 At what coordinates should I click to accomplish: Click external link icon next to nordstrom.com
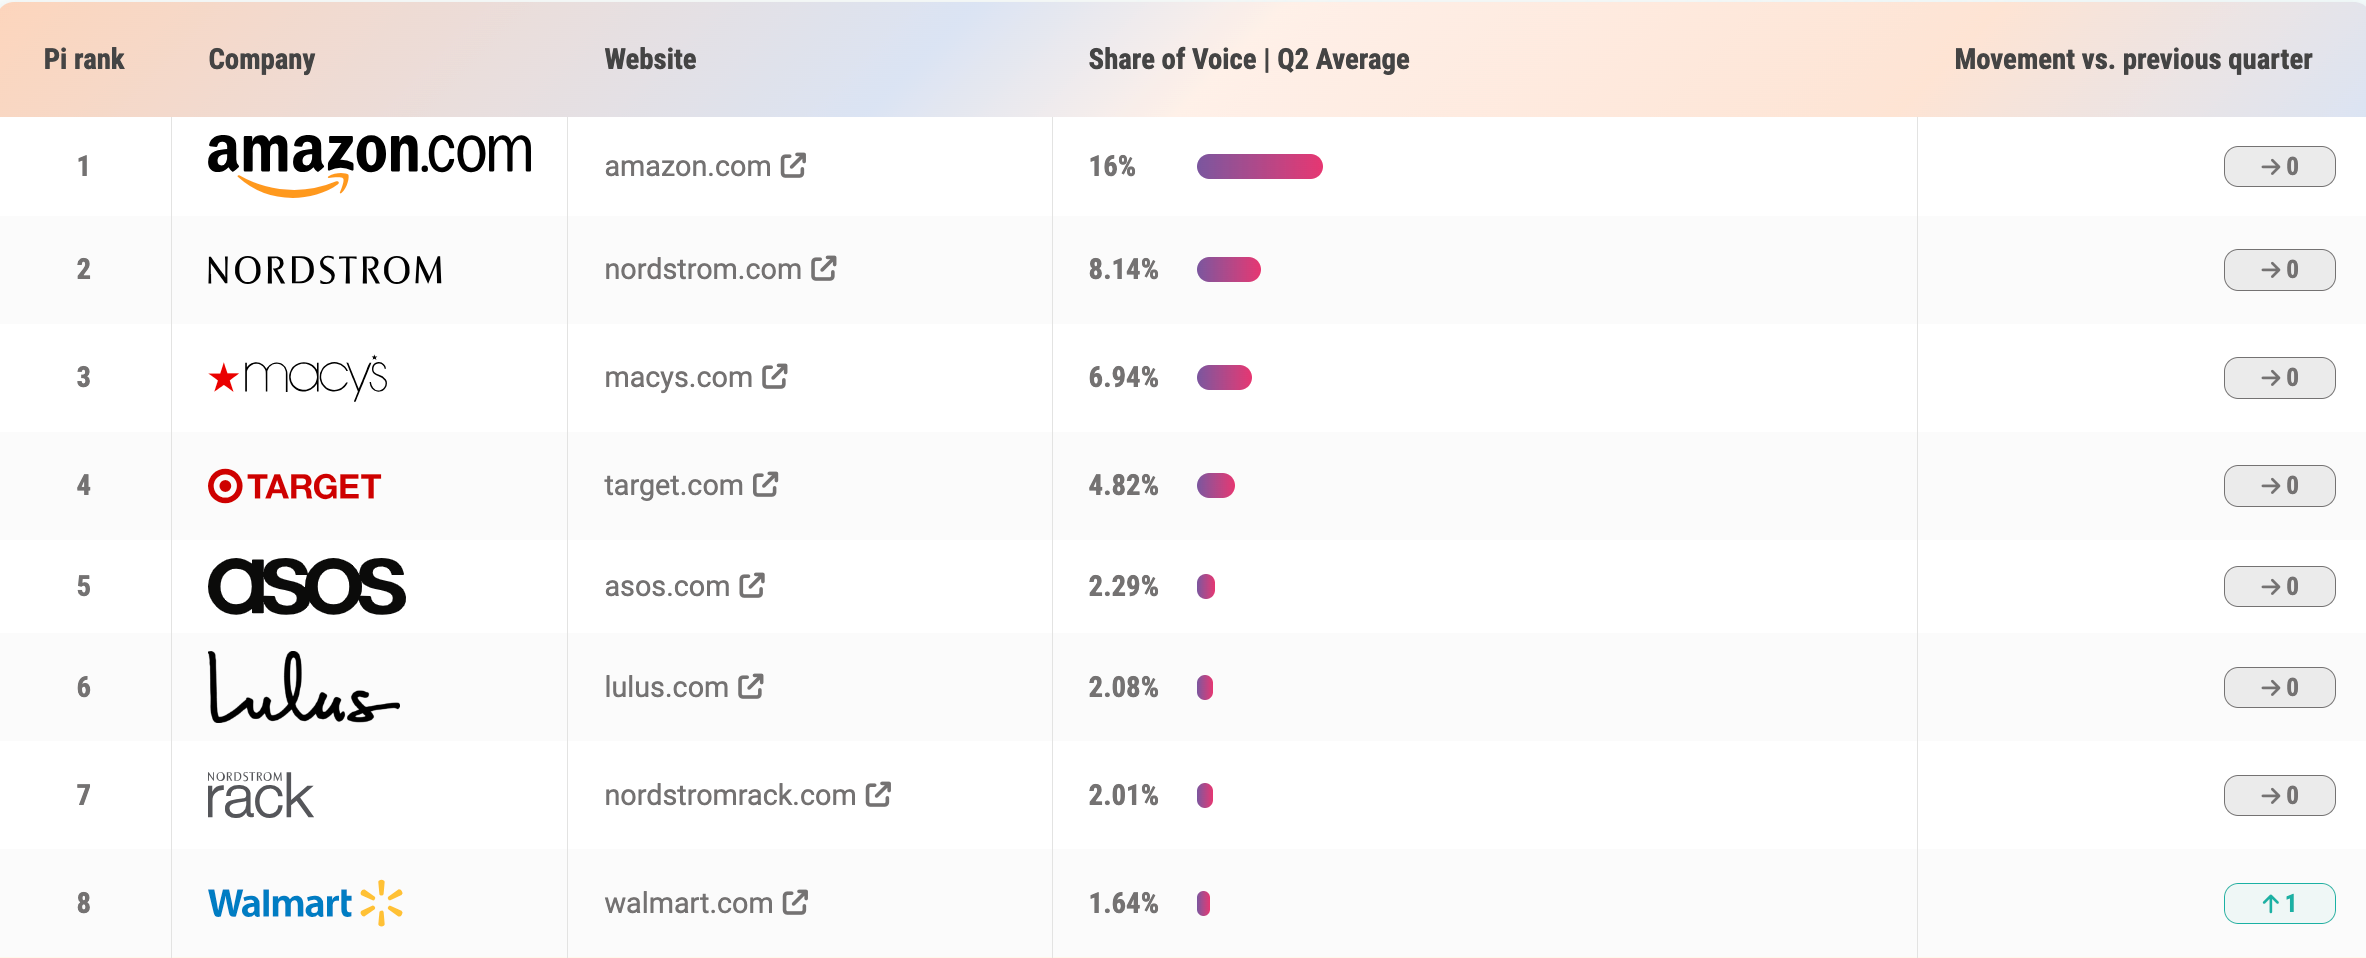824,268
